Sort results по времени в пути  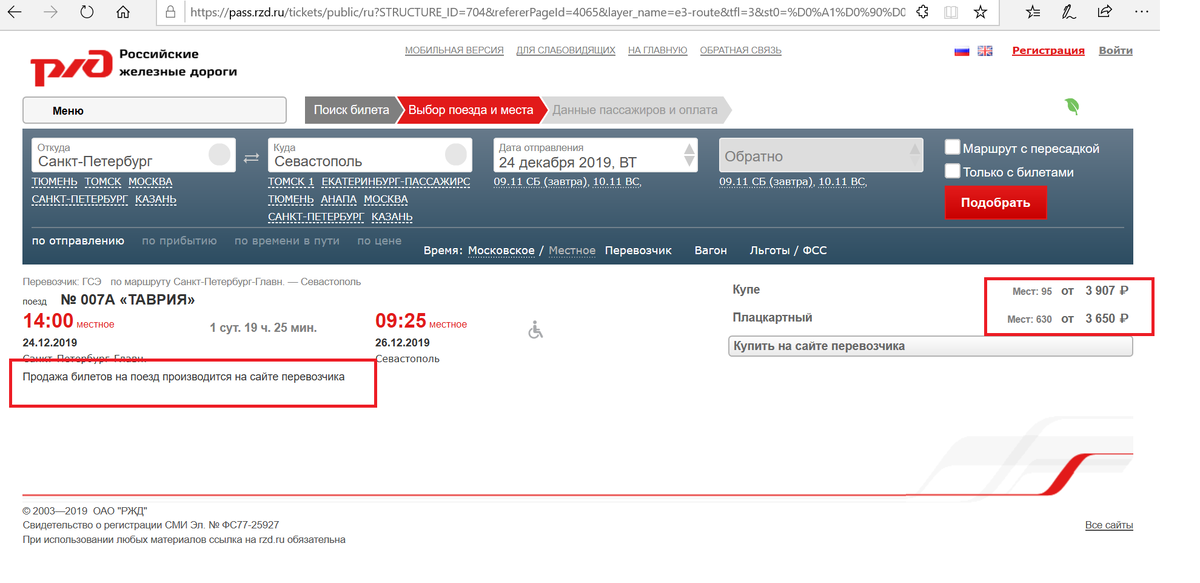point(287,241)
